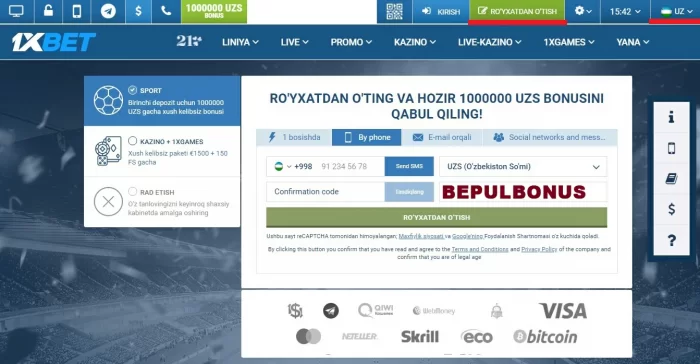Click the VISA payment logo

pos(563,311)
